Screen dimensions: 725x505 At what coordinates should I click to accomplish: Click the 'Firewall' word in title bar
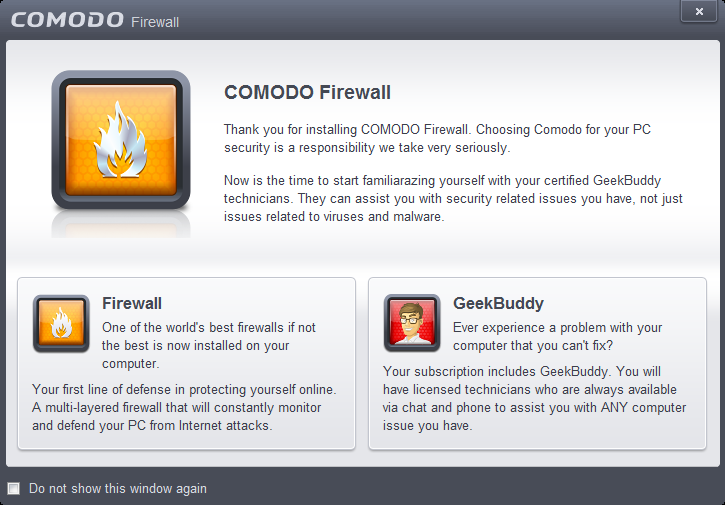coord(155,22)
